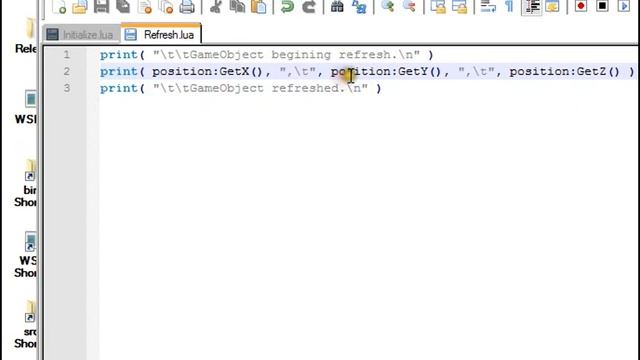Viewport: 640px width, 360px height.
Task: Click the word "print" on line 1
Action: click(x=119, y=55)
